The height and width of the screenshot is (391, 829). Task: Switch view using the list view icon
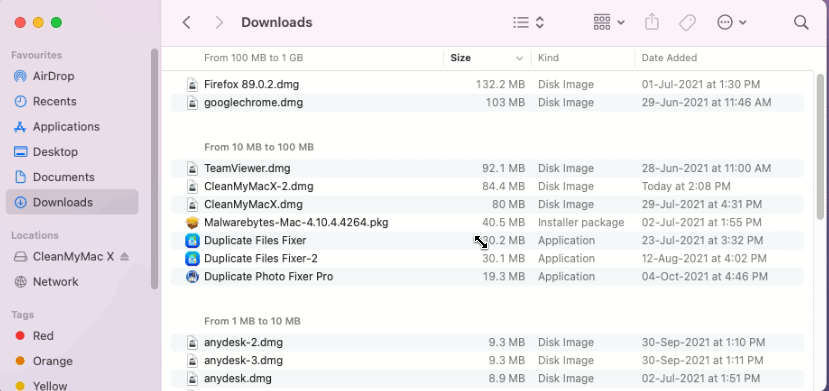tap(521, 22)
